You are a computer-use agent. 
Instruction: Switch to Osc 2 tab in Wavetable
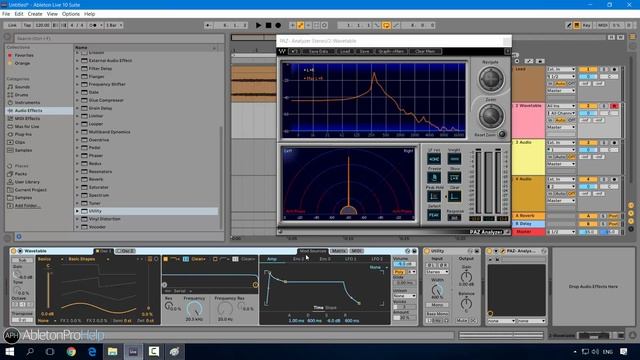click(126, 251)
